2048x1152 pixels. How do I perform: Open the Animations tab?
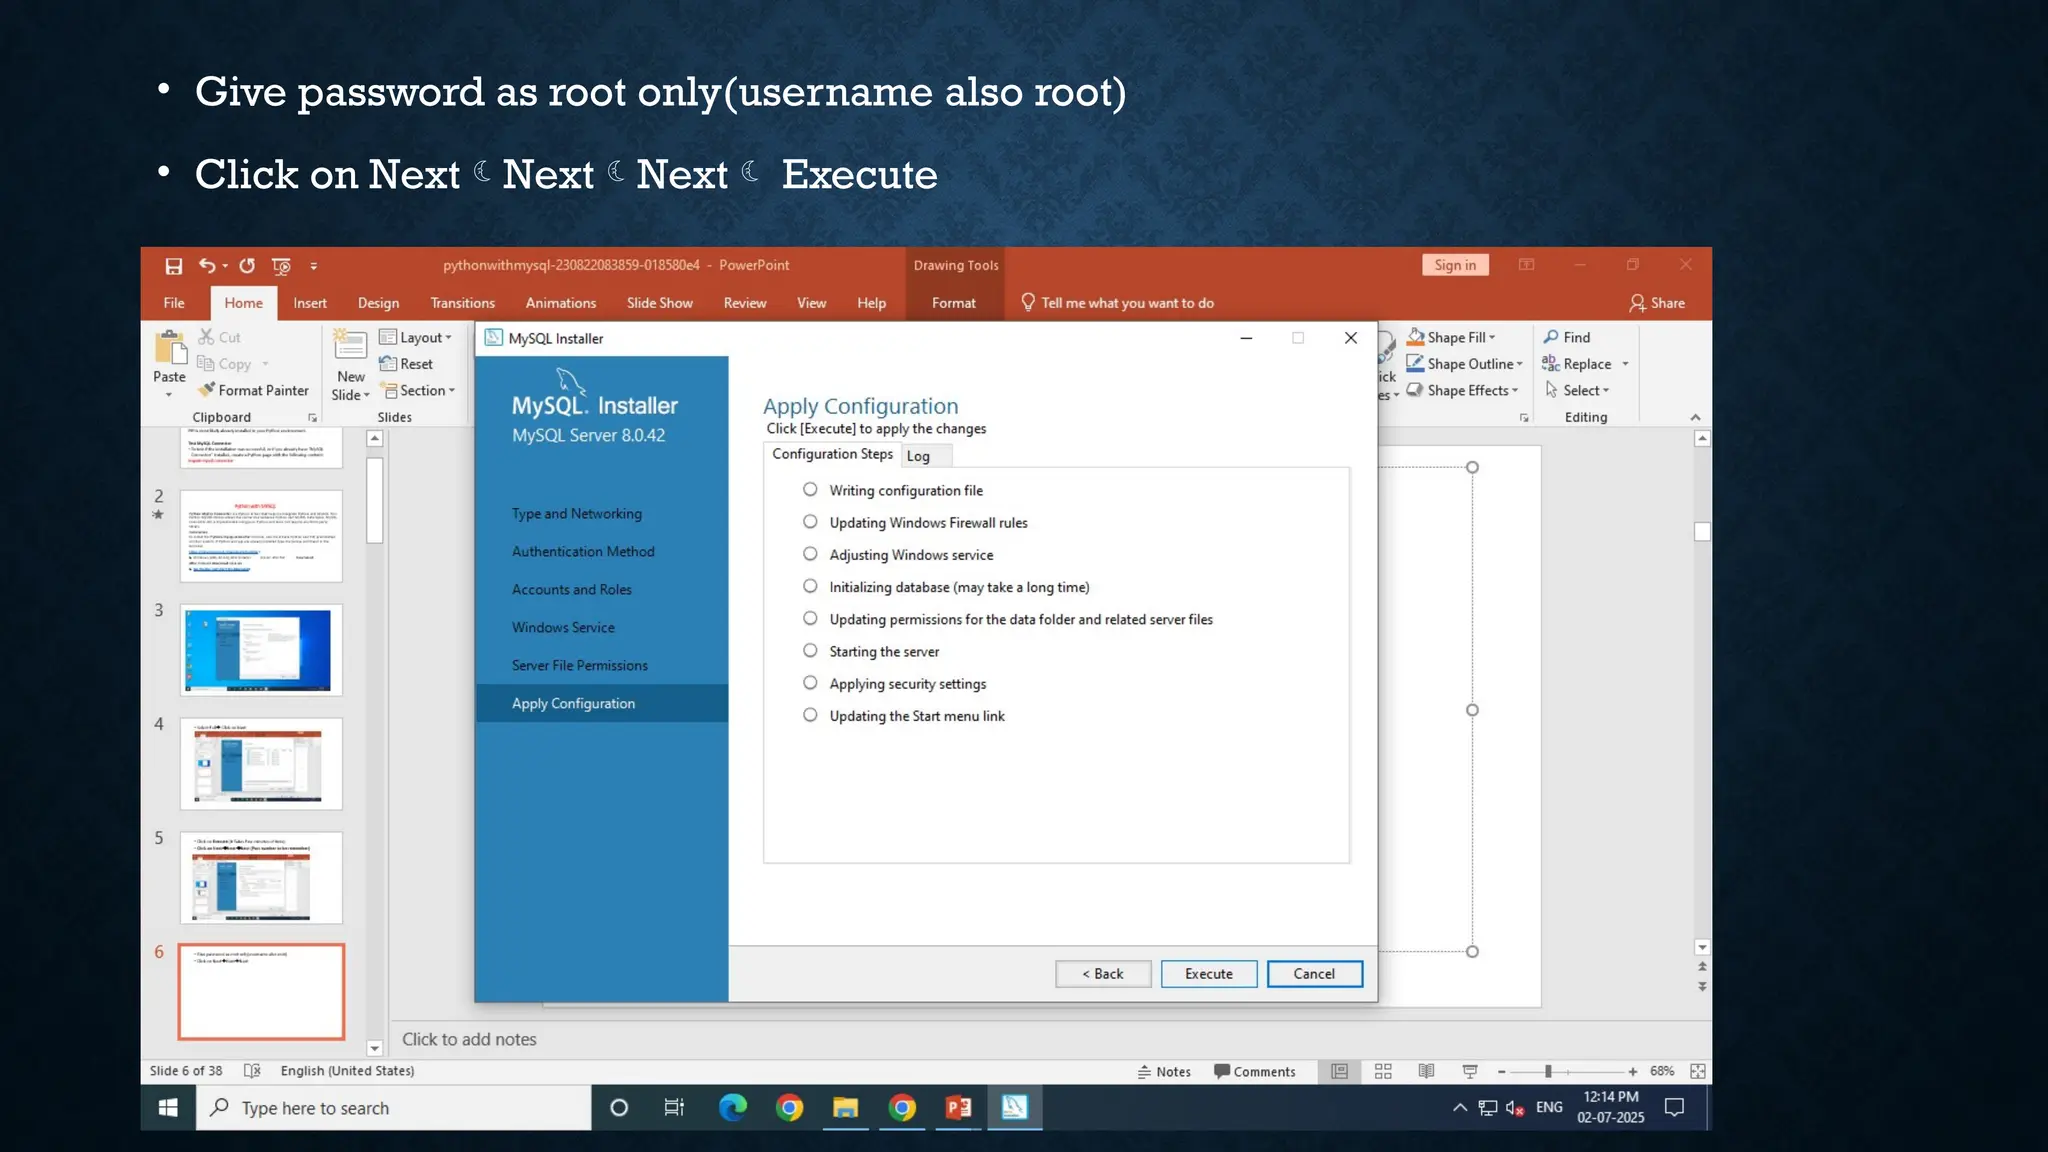point(561,303)
